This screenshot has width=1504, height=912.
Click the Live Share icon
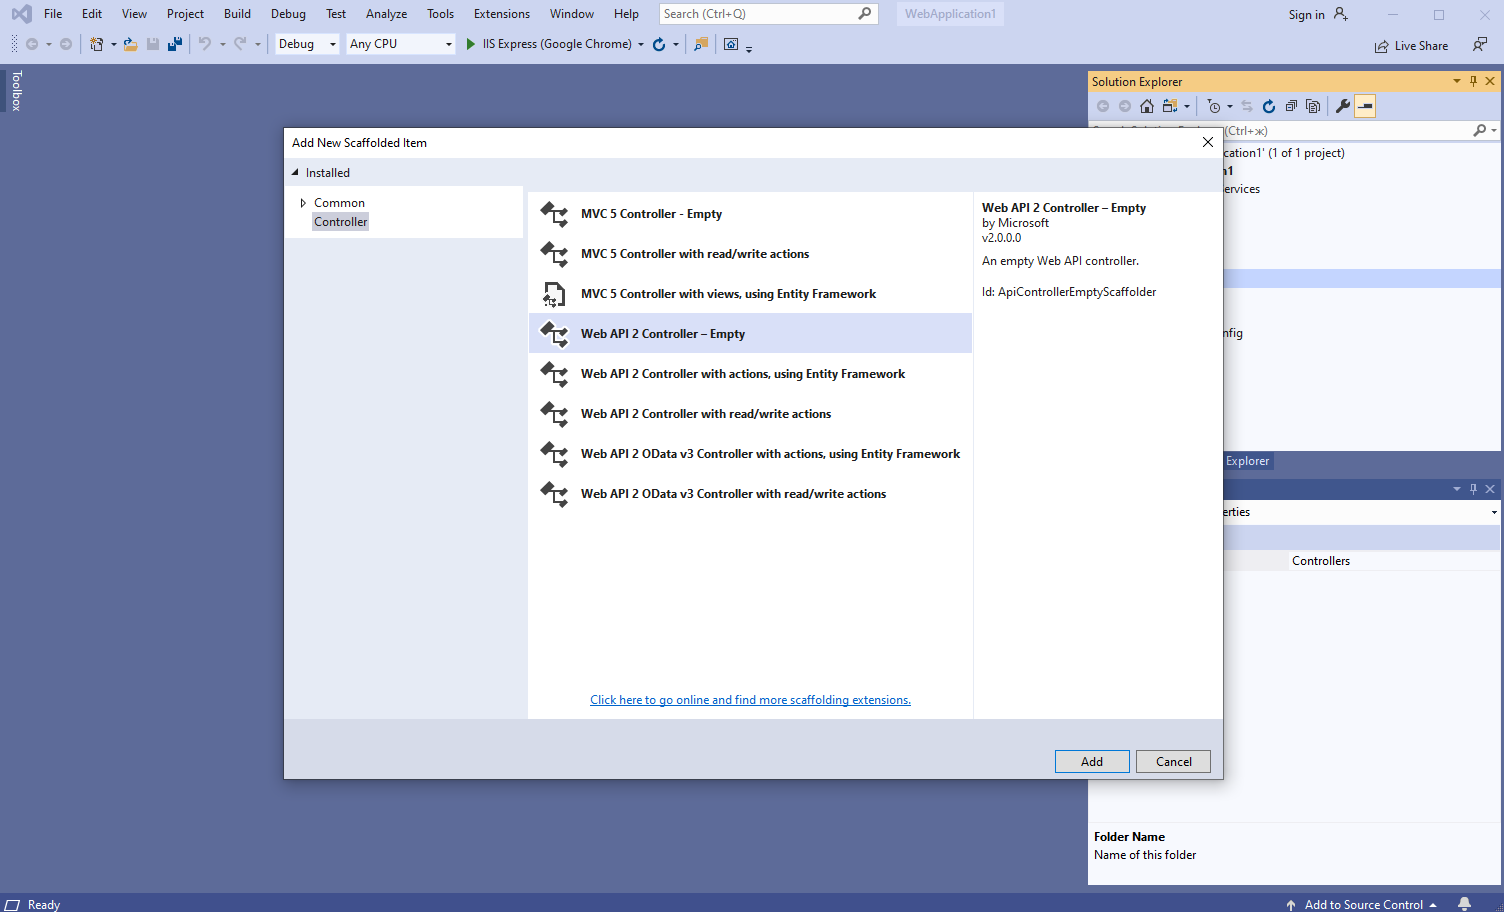1381,46
